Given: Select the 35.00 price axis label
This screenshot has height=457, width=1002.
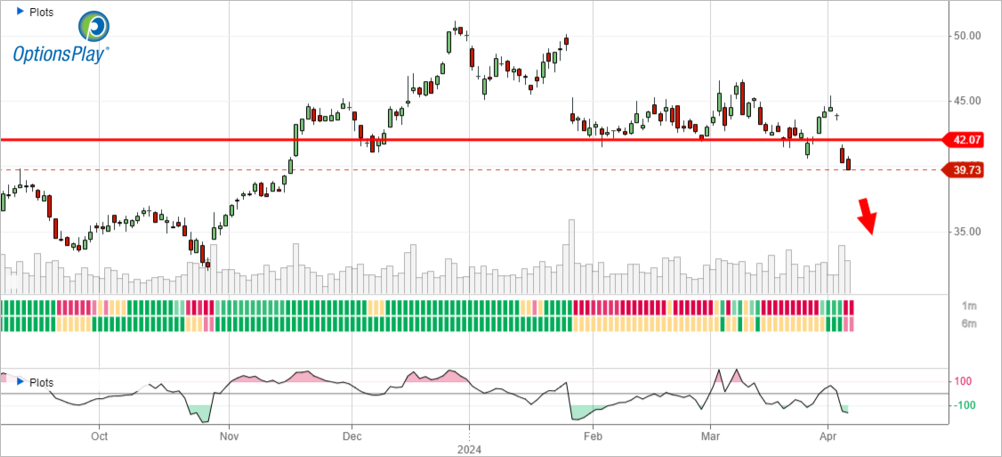Looking at the screenshot, I should [966, 231].
